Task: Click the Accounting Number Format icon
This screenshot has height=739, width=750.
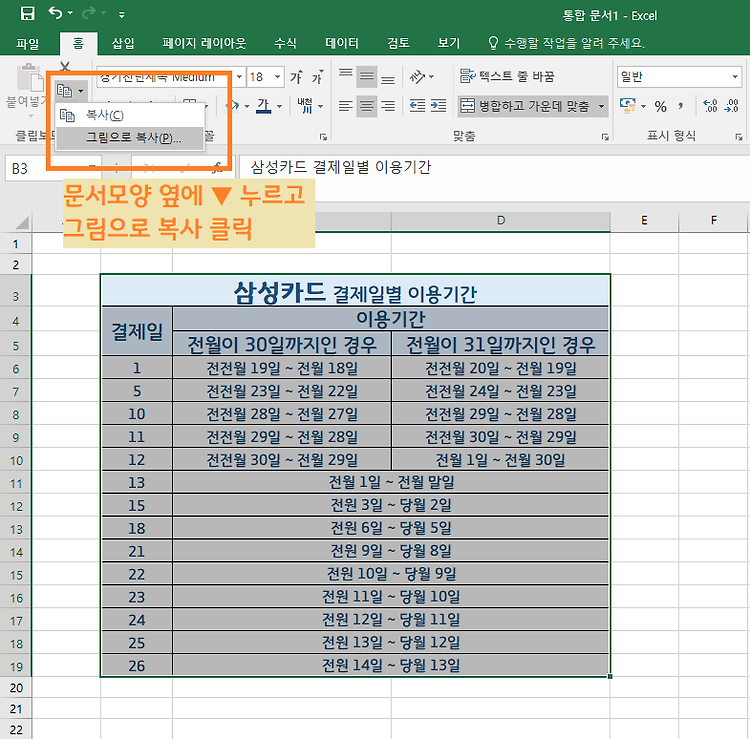Action: pyautogui.click(x=628, y=106)
